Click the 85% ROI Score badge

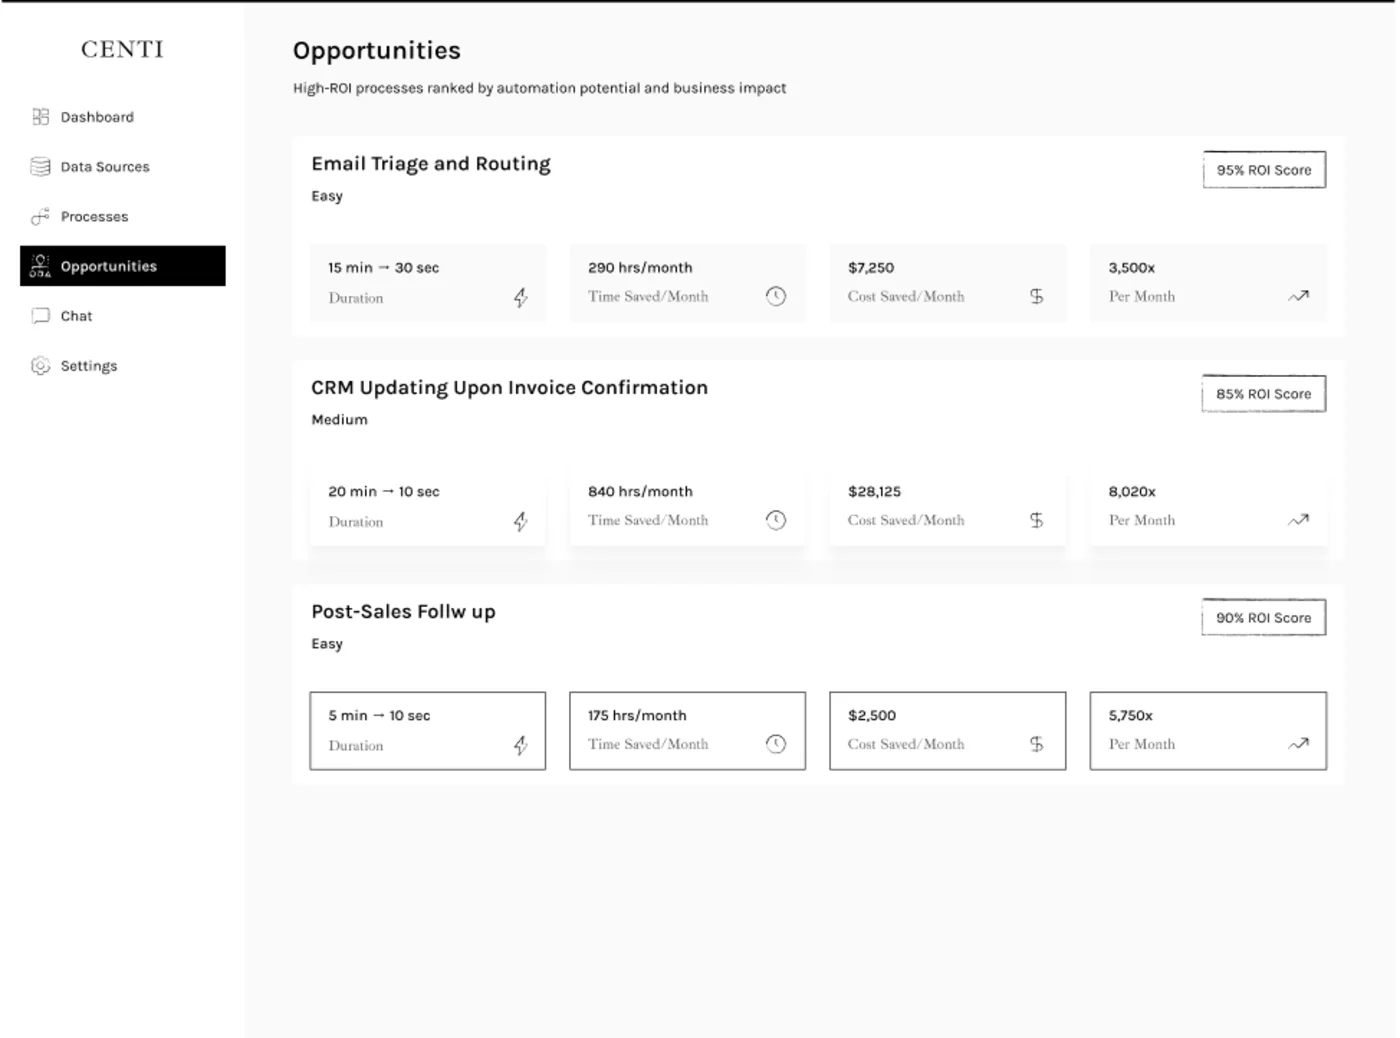coord(1263,393)
